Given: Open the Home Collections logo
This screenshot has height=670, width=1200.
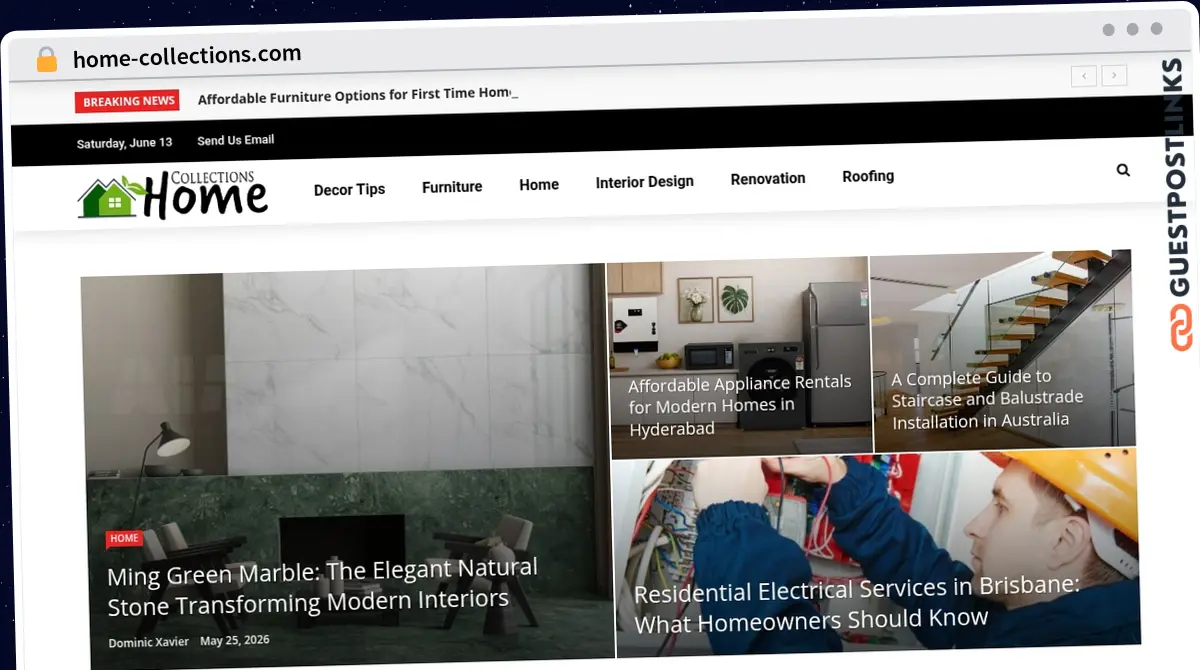Looking at the screenshot, I should coord(173,194).
